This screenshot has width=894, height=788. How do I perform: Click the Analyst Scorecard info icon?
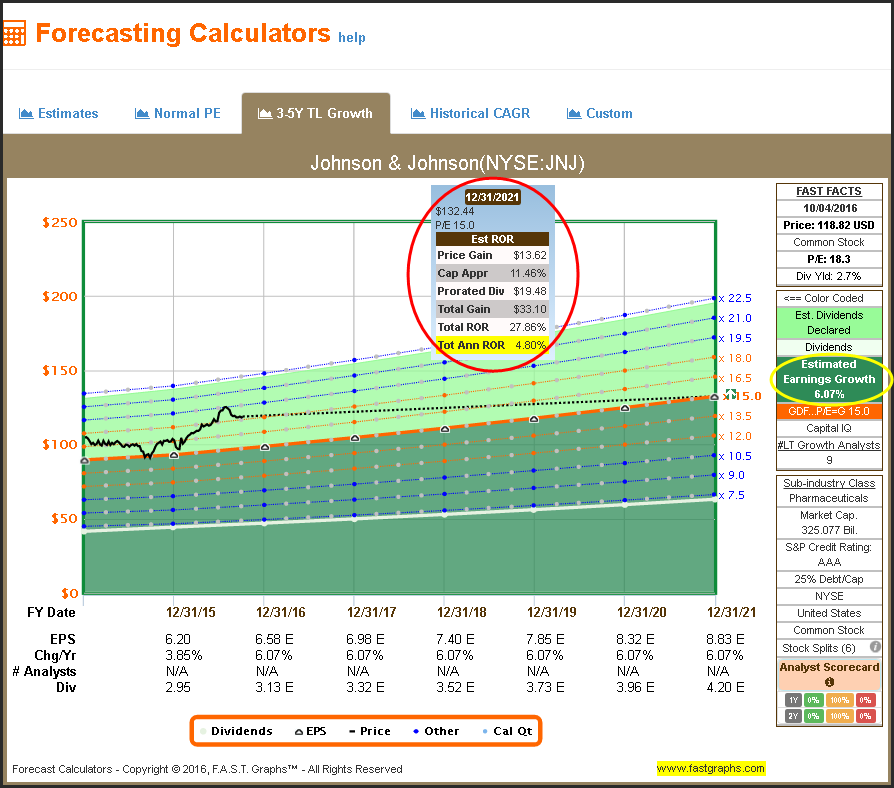click(829, 684)
